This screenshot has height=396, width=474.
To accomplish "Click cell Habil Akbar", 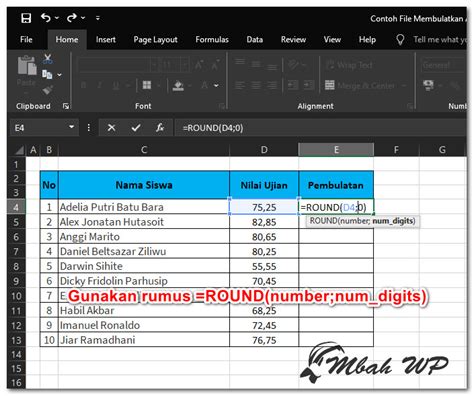I will pyautogui.click(x=144, y=310).
